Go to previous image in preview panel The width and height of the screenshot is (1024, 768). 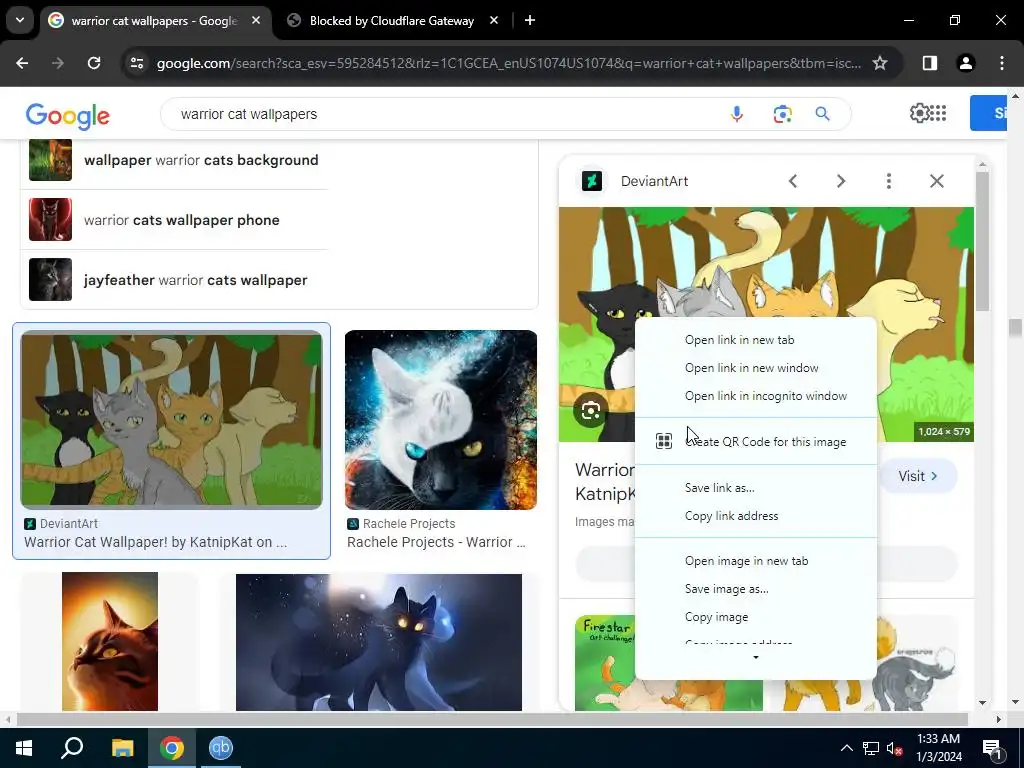click(793, 181)
